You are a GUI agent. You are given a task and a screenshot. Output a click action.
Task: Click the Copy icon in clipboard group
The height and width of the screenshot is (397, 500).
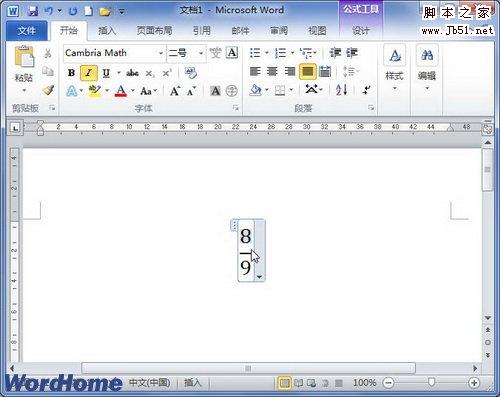tap(48, 71)
